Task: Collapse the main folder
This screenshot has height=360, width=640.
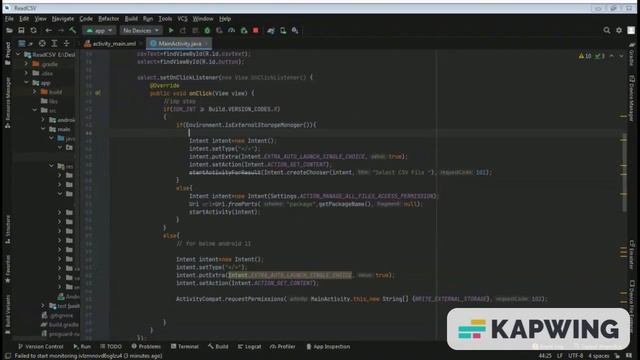Action: click(43, 129)
